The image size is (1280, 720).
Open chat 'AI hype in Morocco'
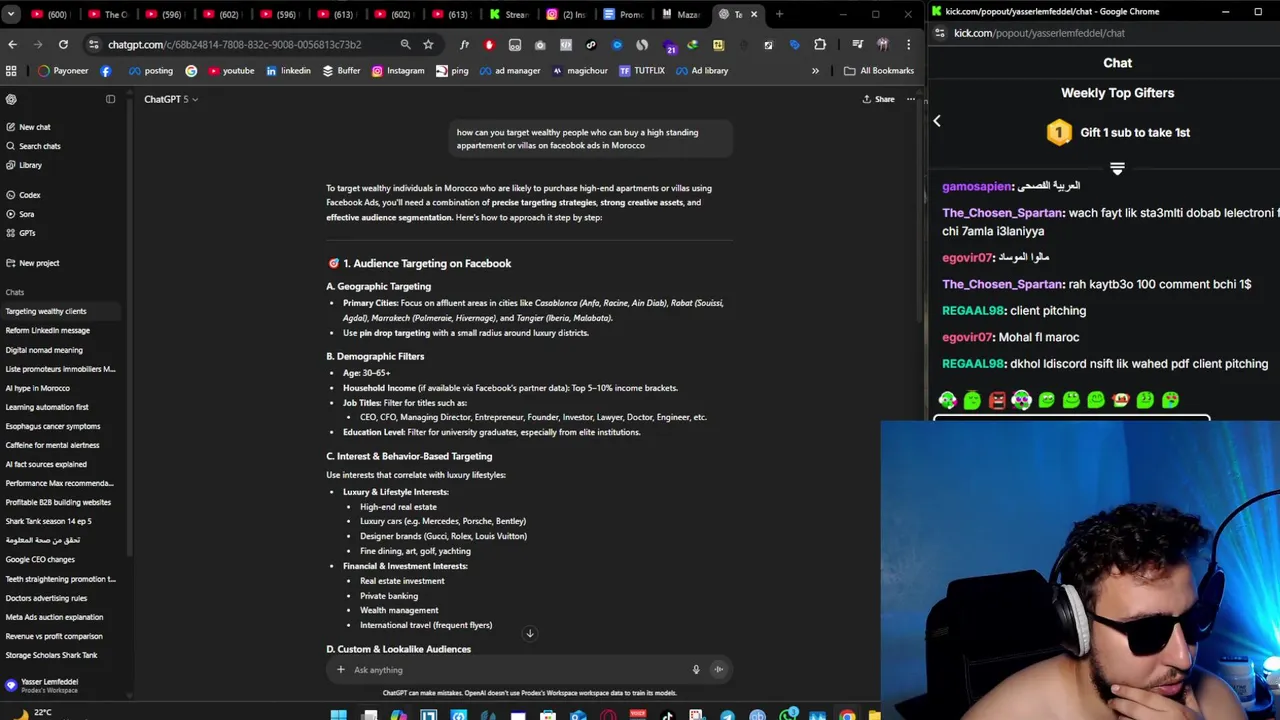[x=37, y=388]
